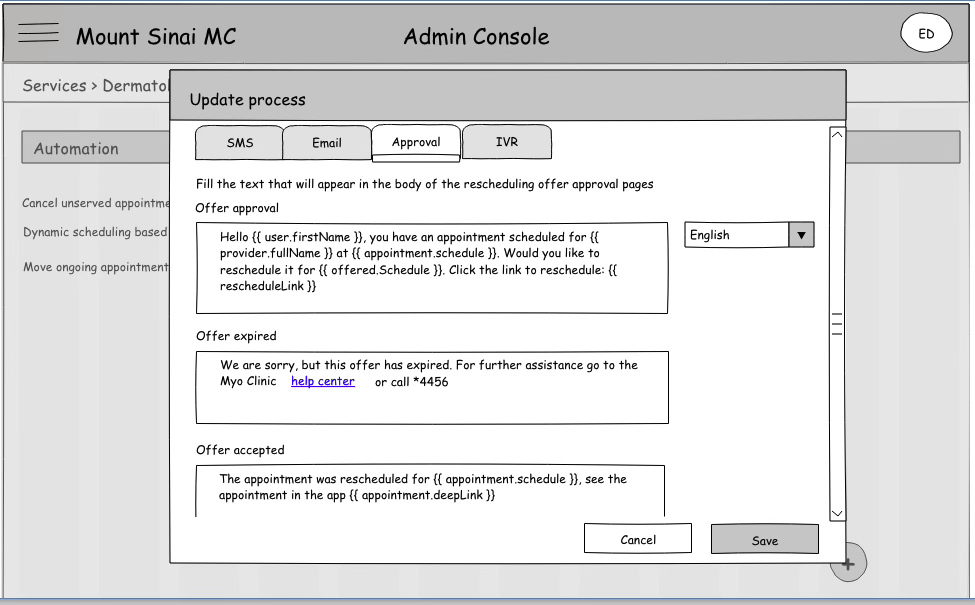Select Cancel unserved appointments row

click(x=96, y=203)
